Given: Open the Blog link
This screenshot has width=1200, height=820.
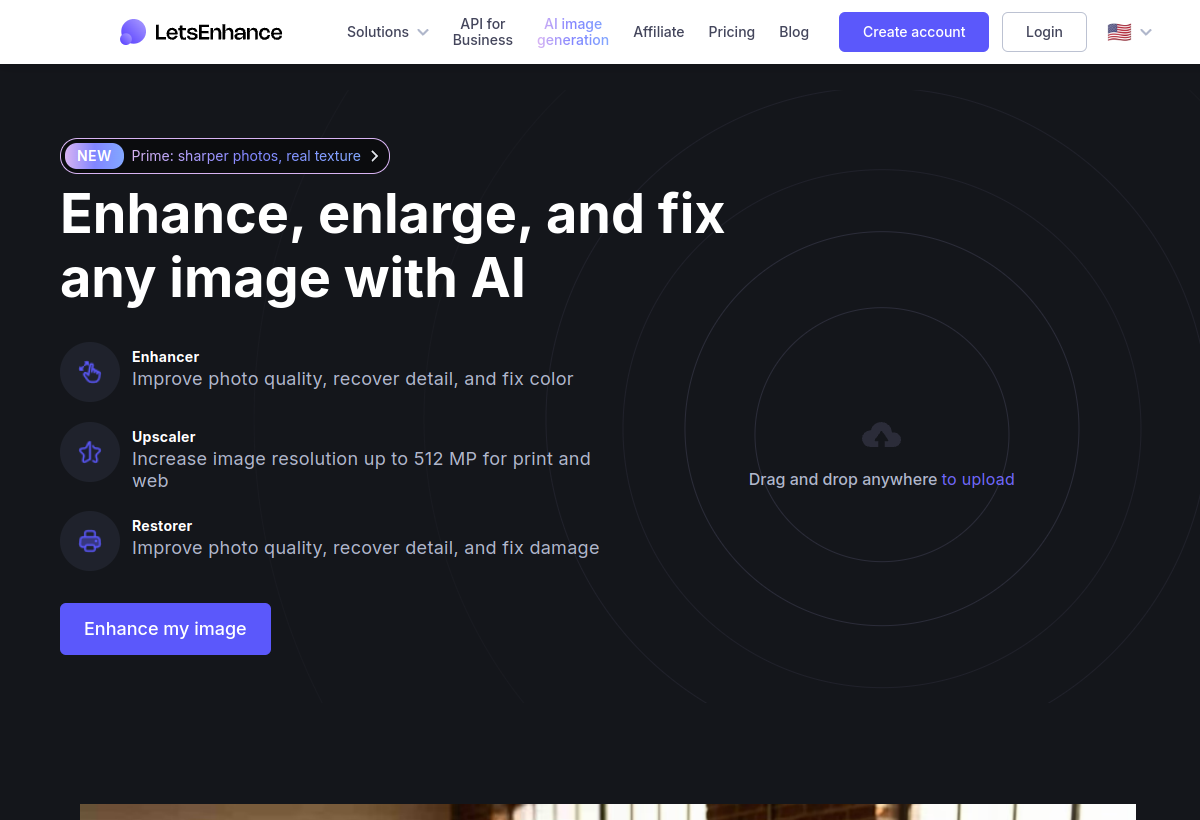Looking at the screenshot, I should click(794, 32).
